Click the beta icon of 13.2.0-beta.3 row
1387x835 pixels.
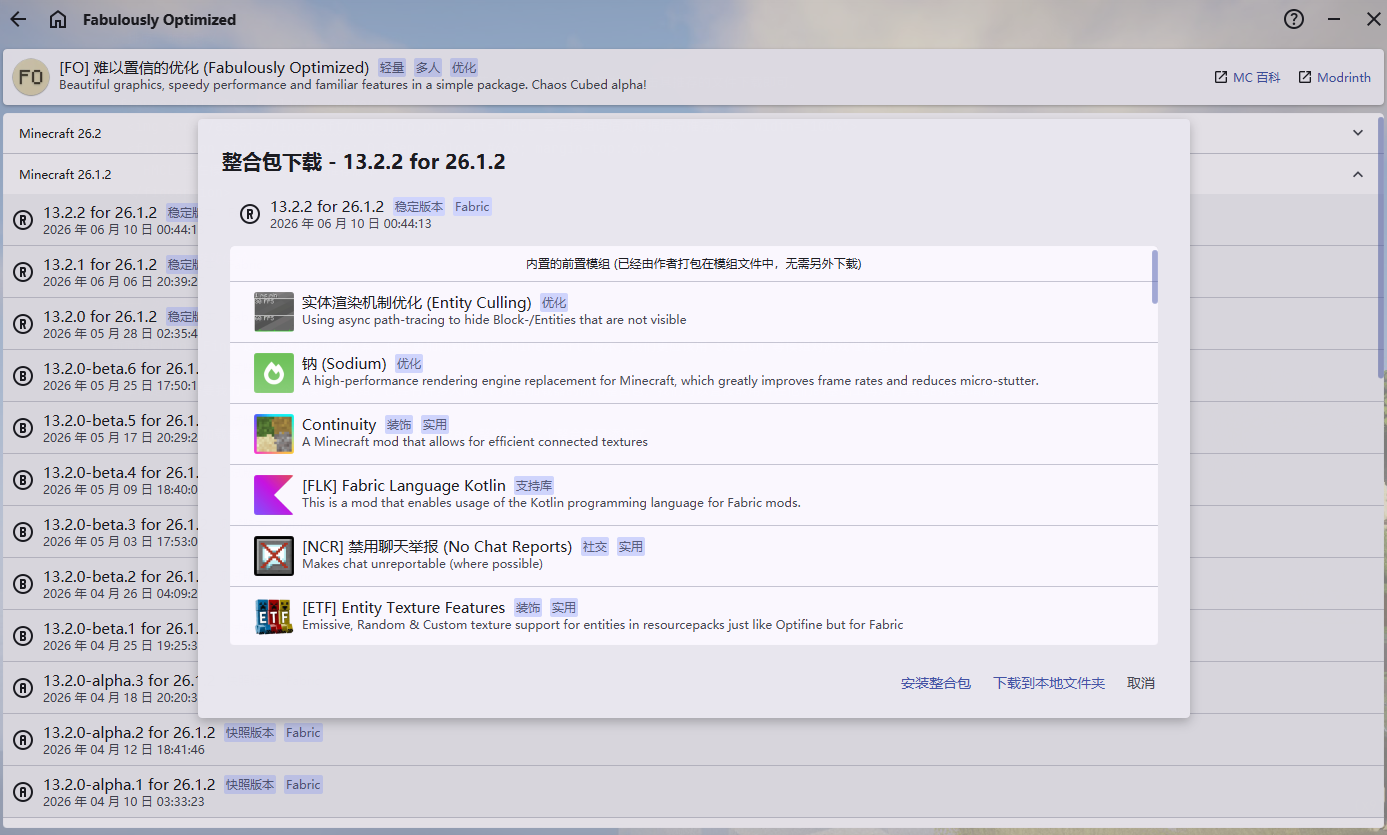click(x=23, y=532)
